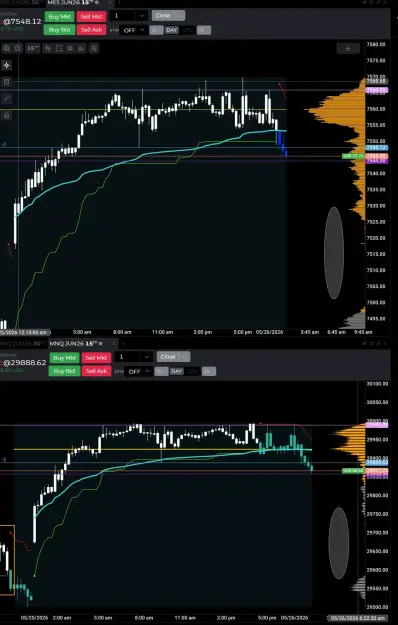Viewport: 398px width, 625px height.
Task: Click Close position button in MNQ panel
Action: (x=168, y=357)
